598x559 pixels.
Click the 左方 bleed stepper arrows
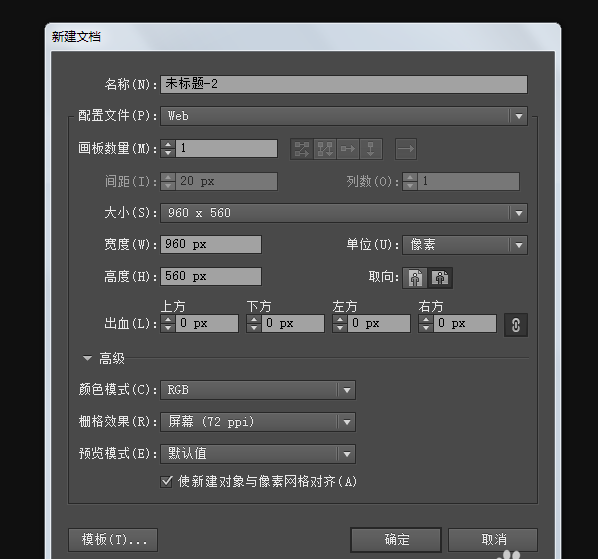pos(340,323)
